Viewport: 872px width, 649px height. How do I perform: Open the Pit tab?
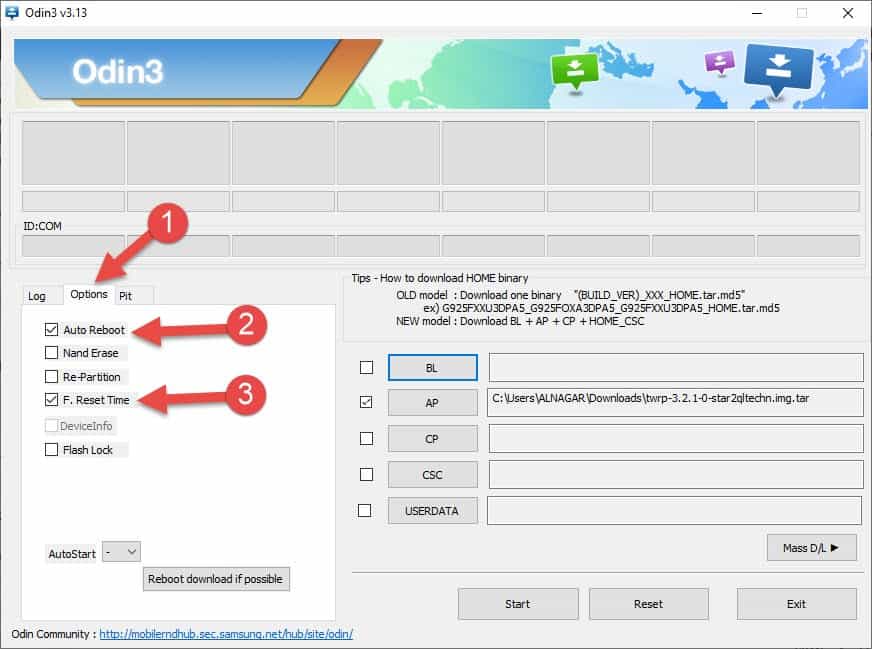(126, 296)
